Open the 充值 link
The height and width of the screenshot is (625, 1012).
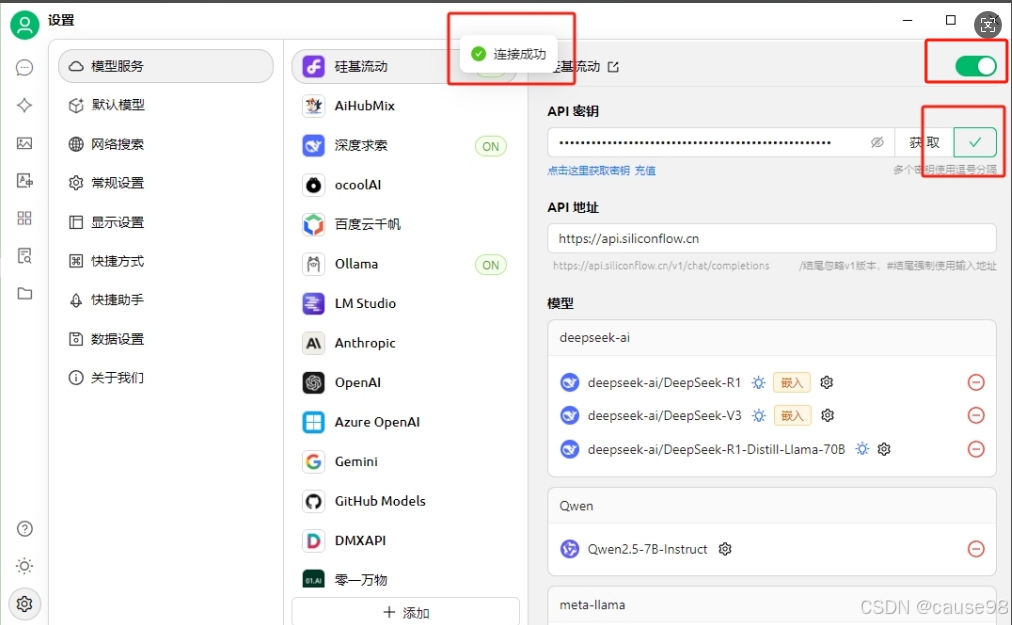coord(645,170)
